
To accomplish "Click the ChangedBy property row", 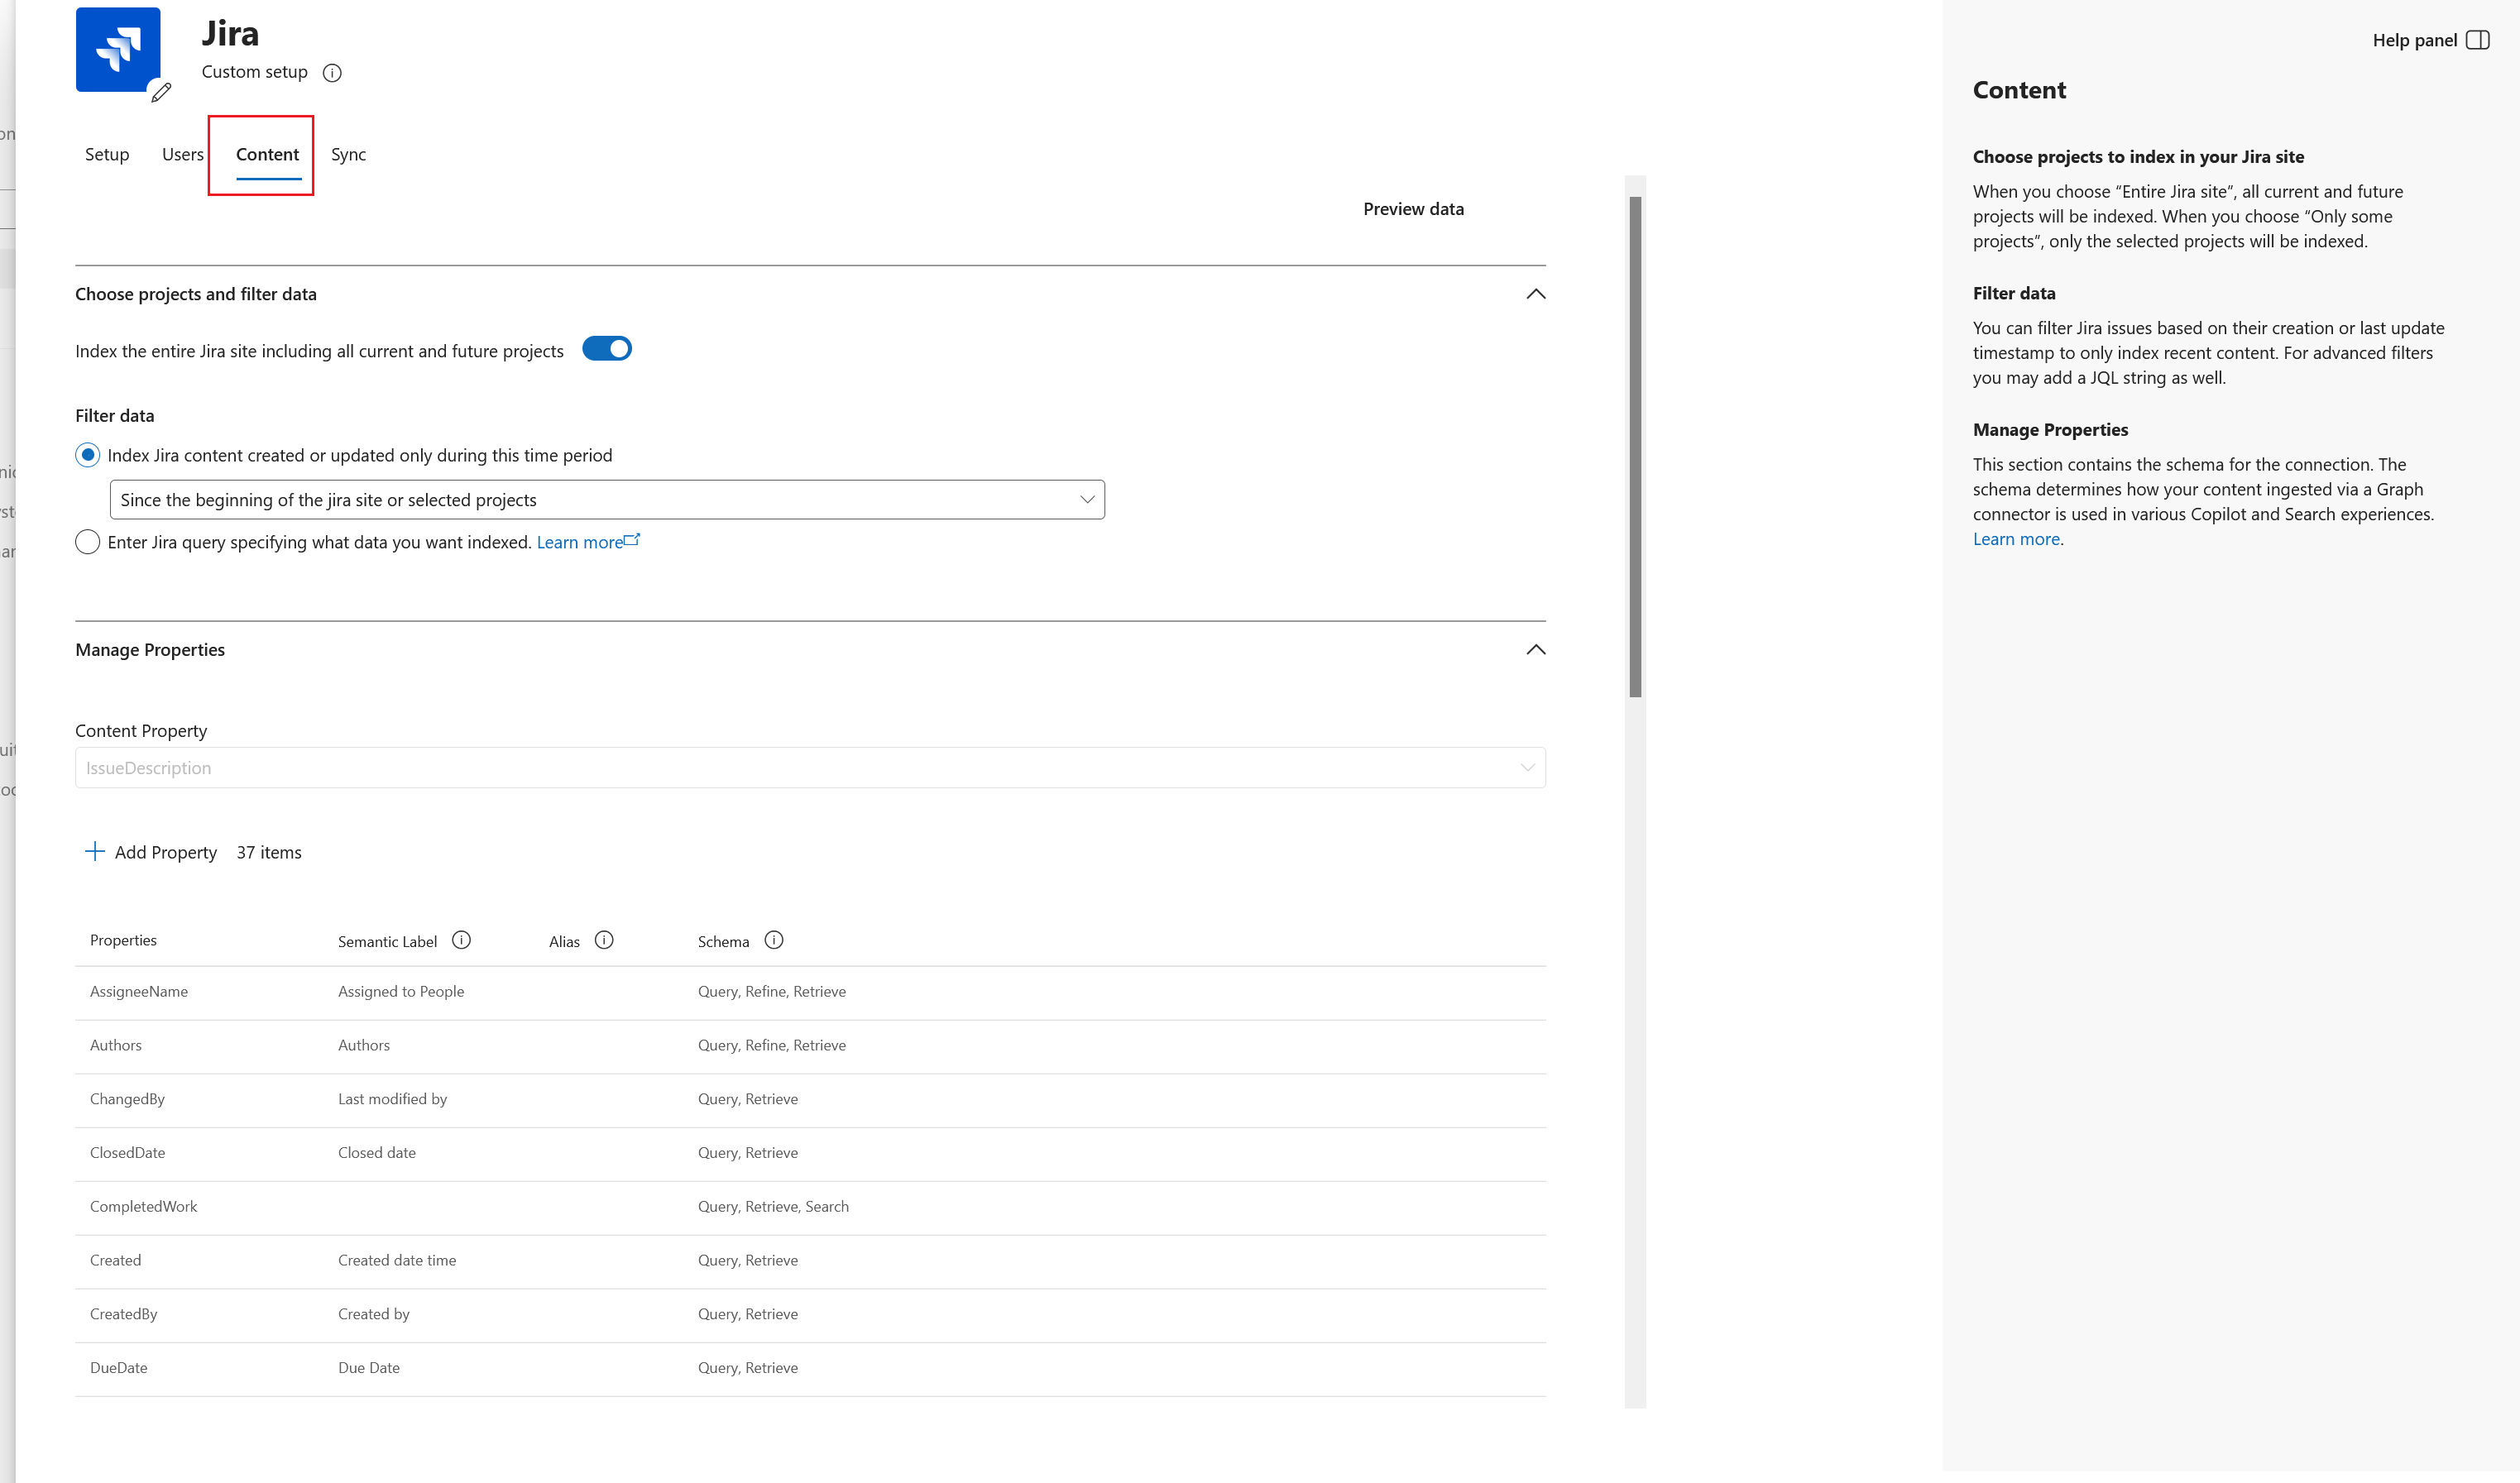I will pyautogui.click(x=810, y=1100).
